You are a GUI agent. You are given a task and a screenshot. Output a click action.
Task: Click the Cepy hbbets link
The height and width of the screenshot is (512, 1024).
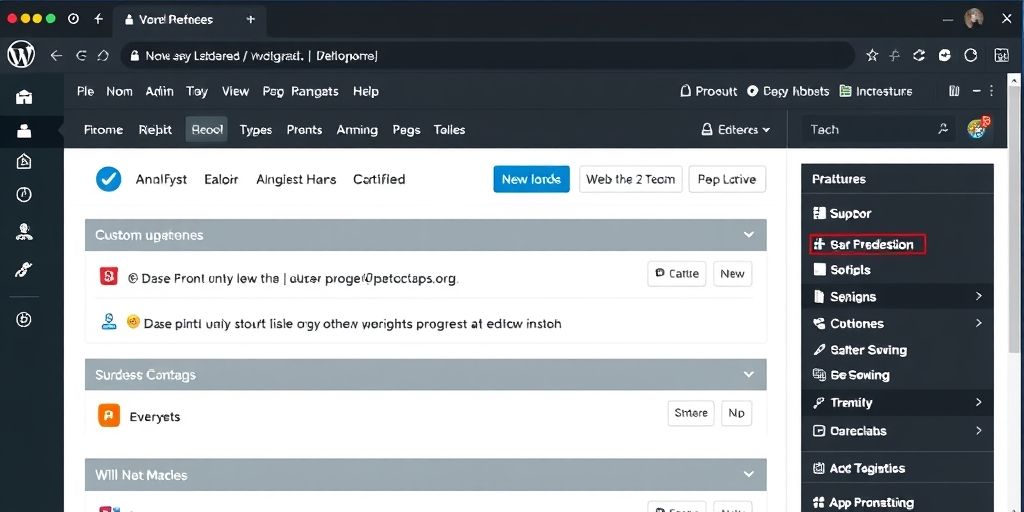[788, 91]
